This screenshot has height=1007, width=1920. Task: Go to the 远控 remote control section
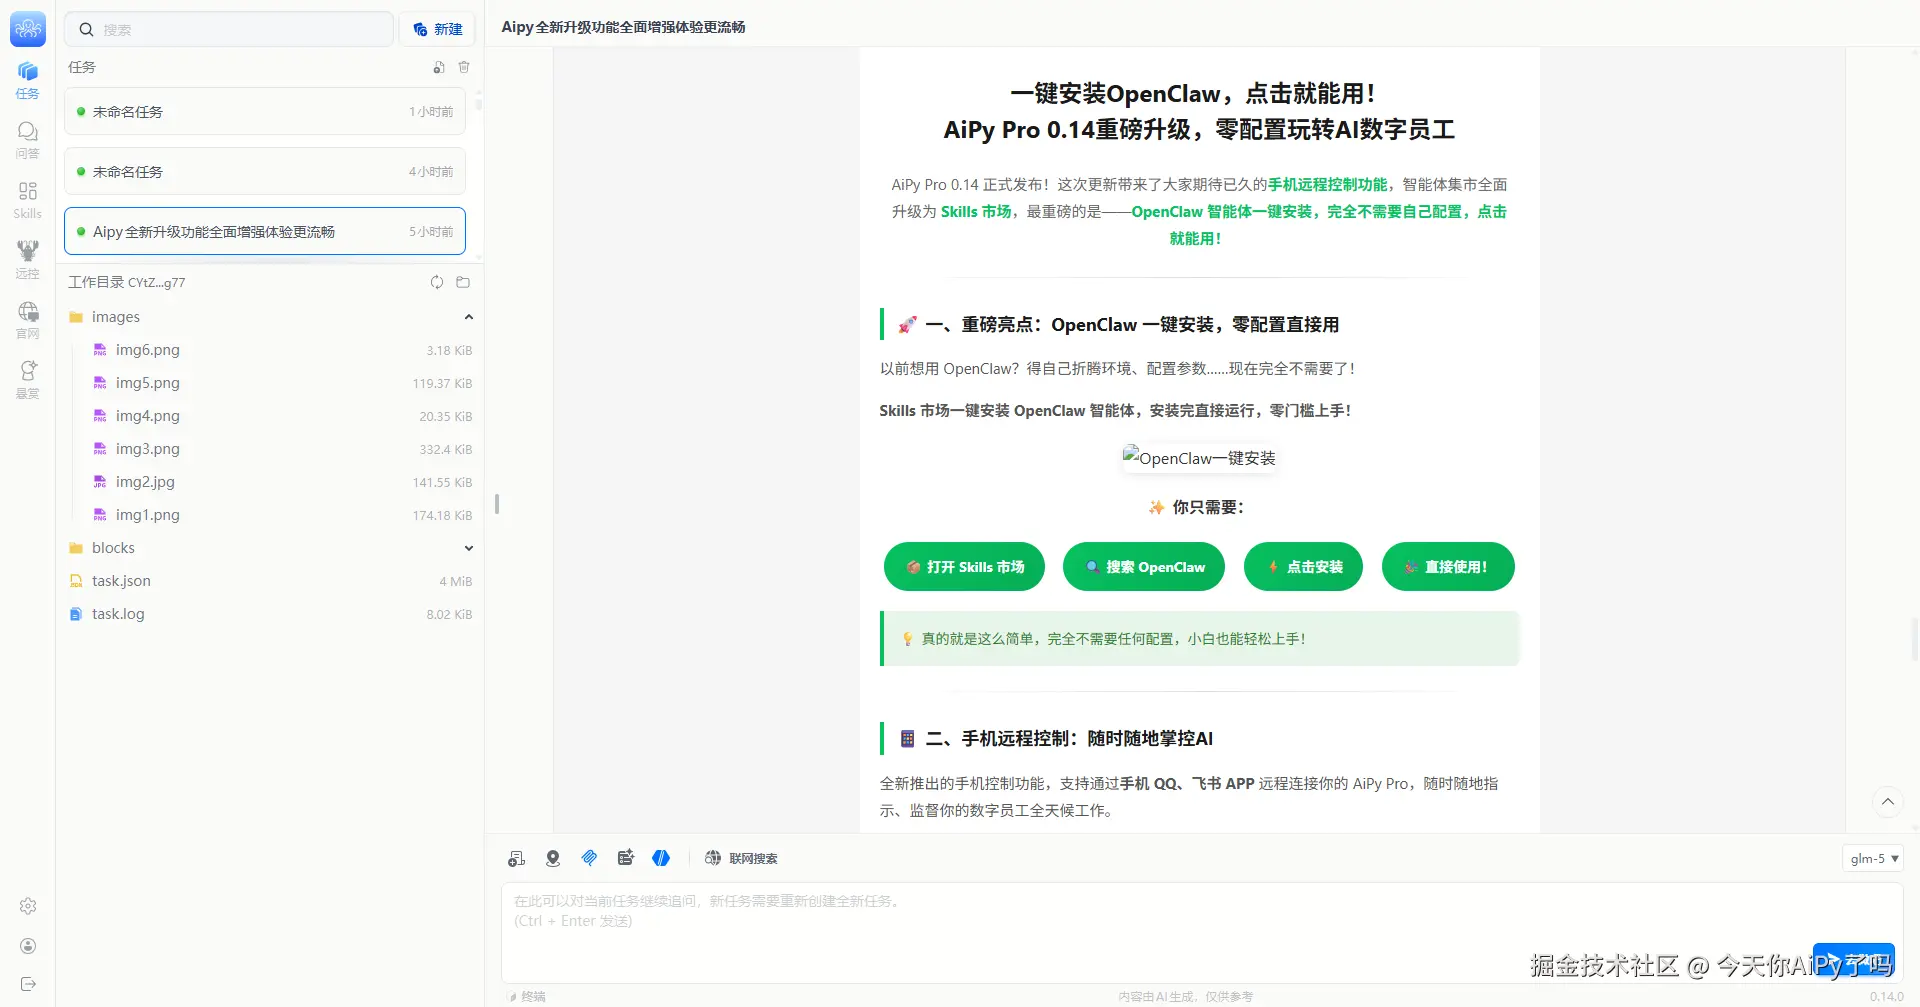pos(28,260)
